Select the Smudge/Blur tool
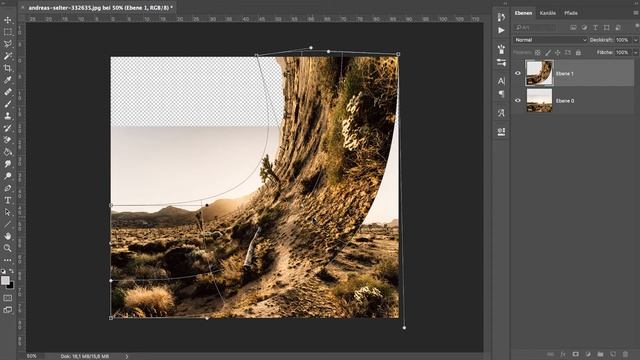The height and width of the screenshot is (360, 640). (x=8, y=164)
